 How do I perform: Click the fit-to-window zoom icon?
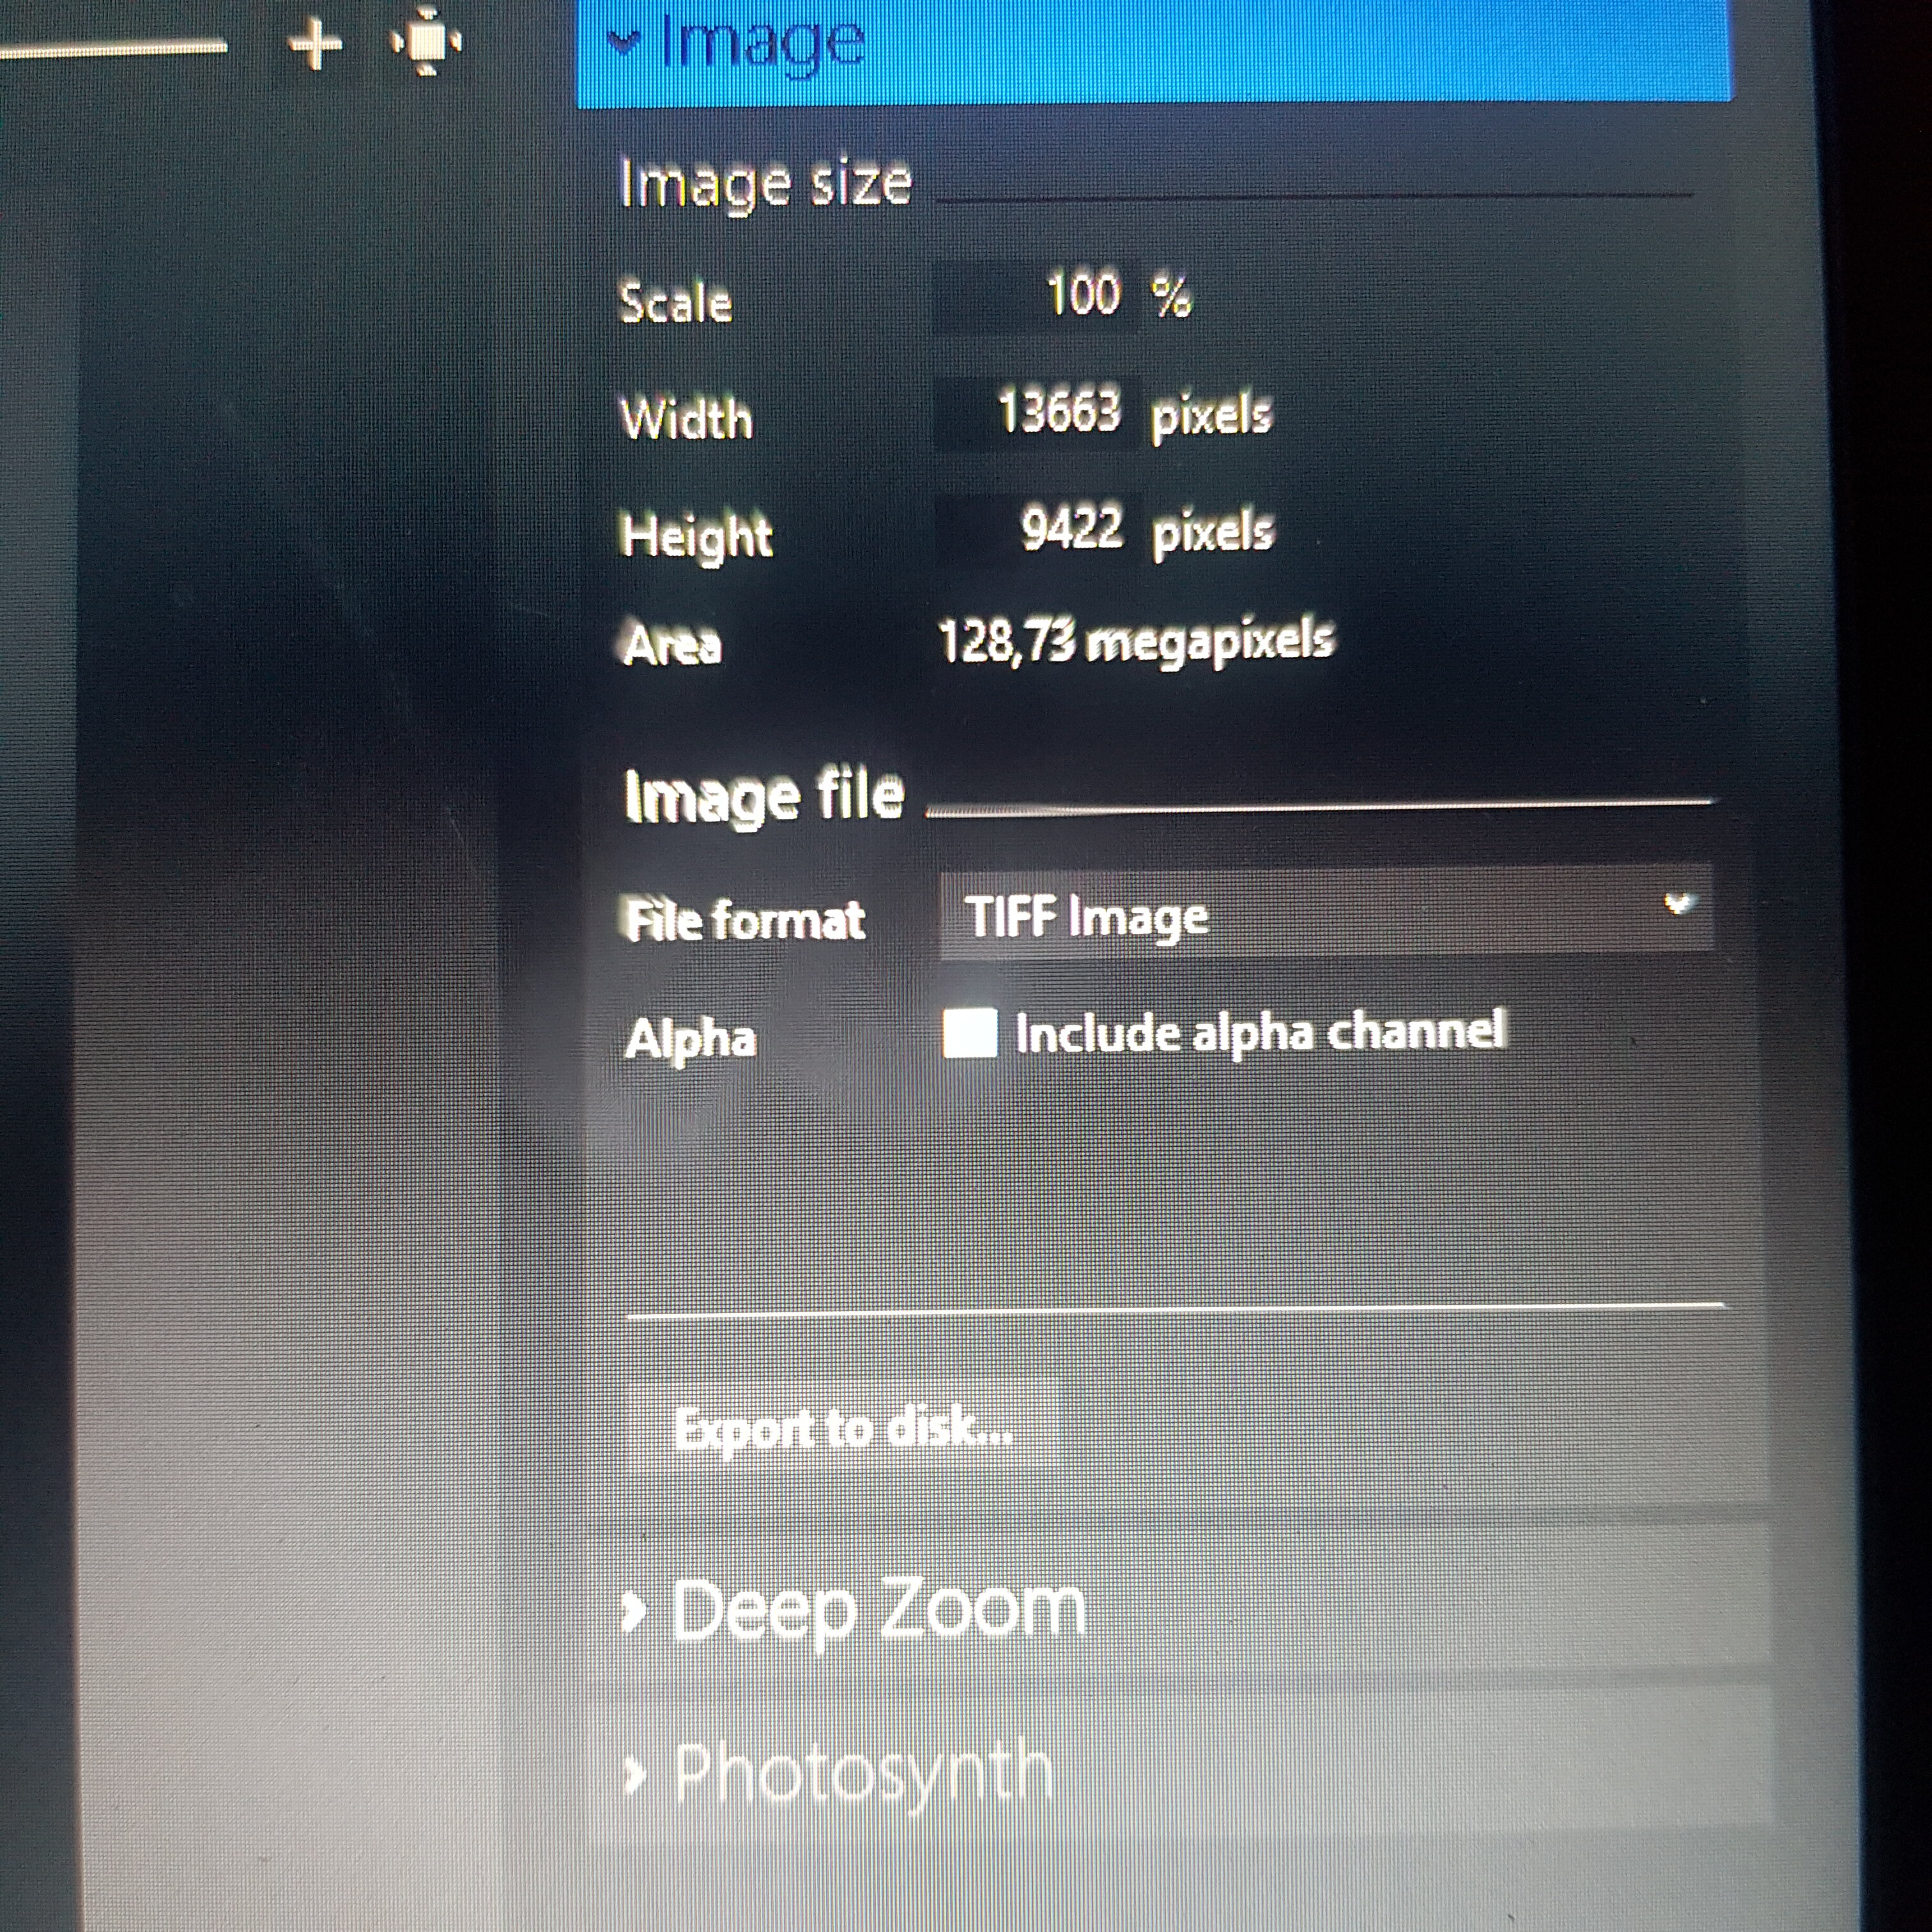(x=427, y=42)
